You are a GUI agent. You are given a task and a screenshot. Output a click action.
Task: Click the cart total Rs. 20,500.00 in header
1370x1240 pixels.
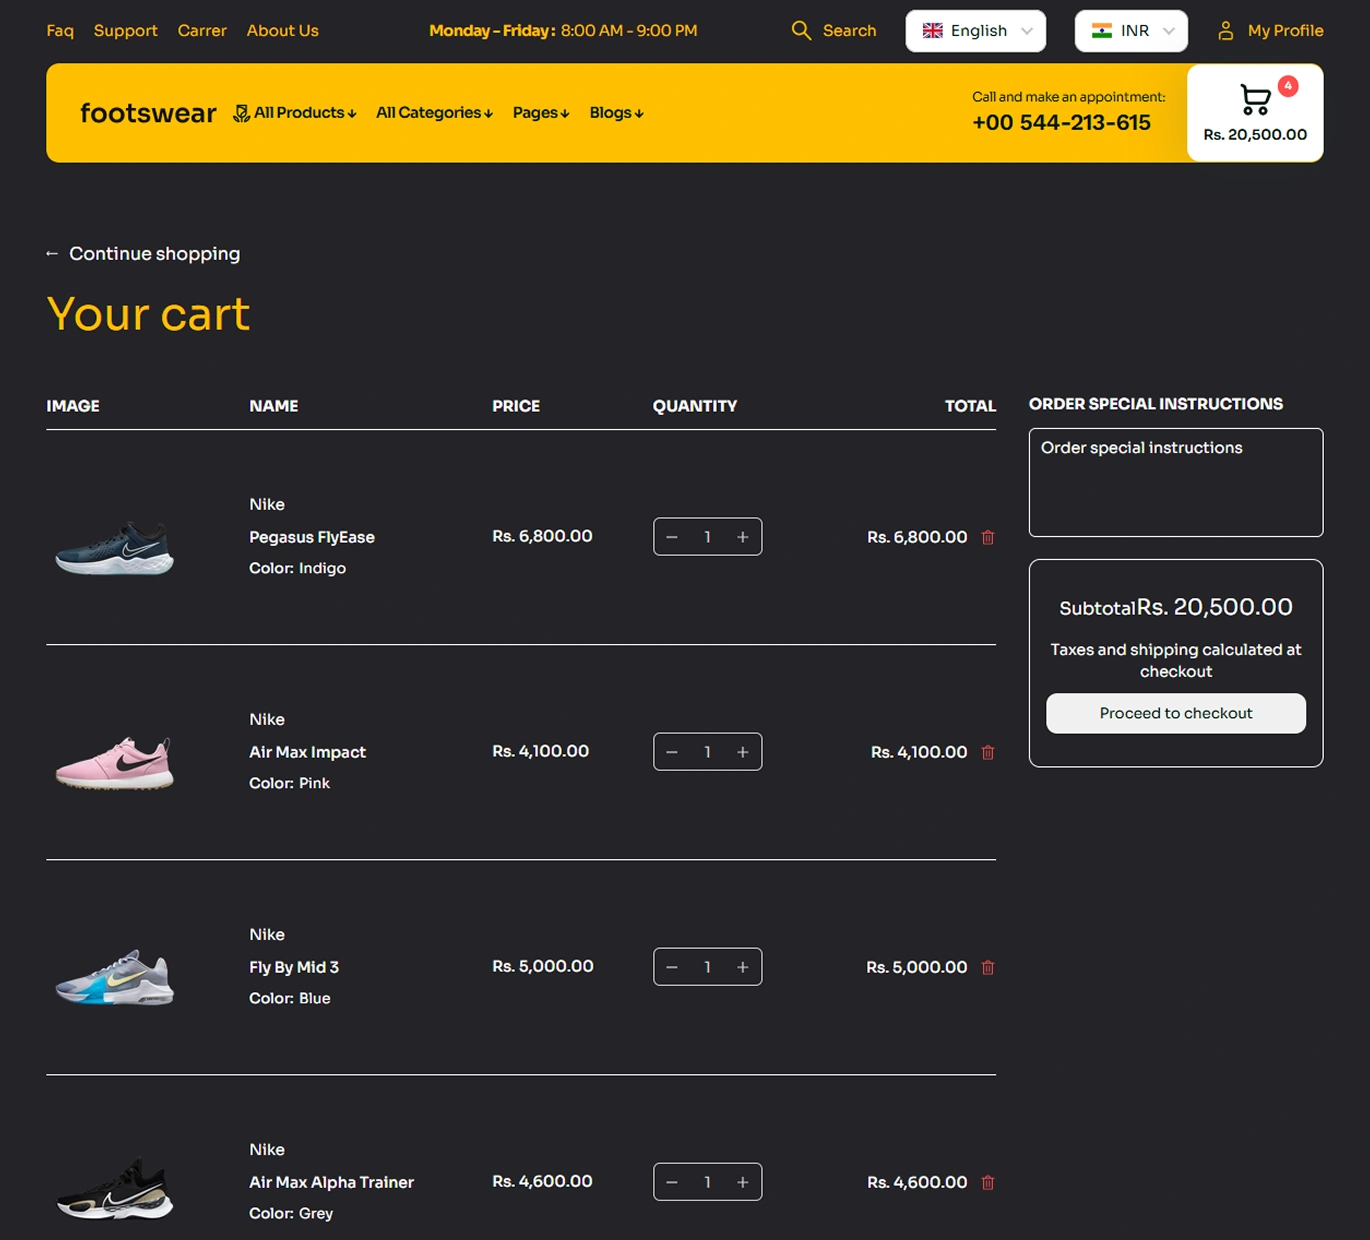pyautogui.click(x=1255, y=135)
